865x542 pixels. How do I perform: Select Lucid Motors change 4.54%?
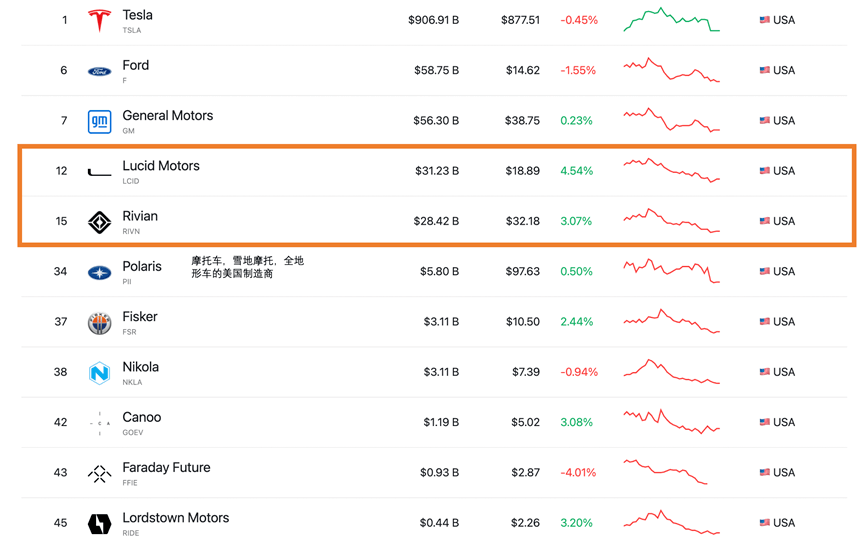pos(576,171)
